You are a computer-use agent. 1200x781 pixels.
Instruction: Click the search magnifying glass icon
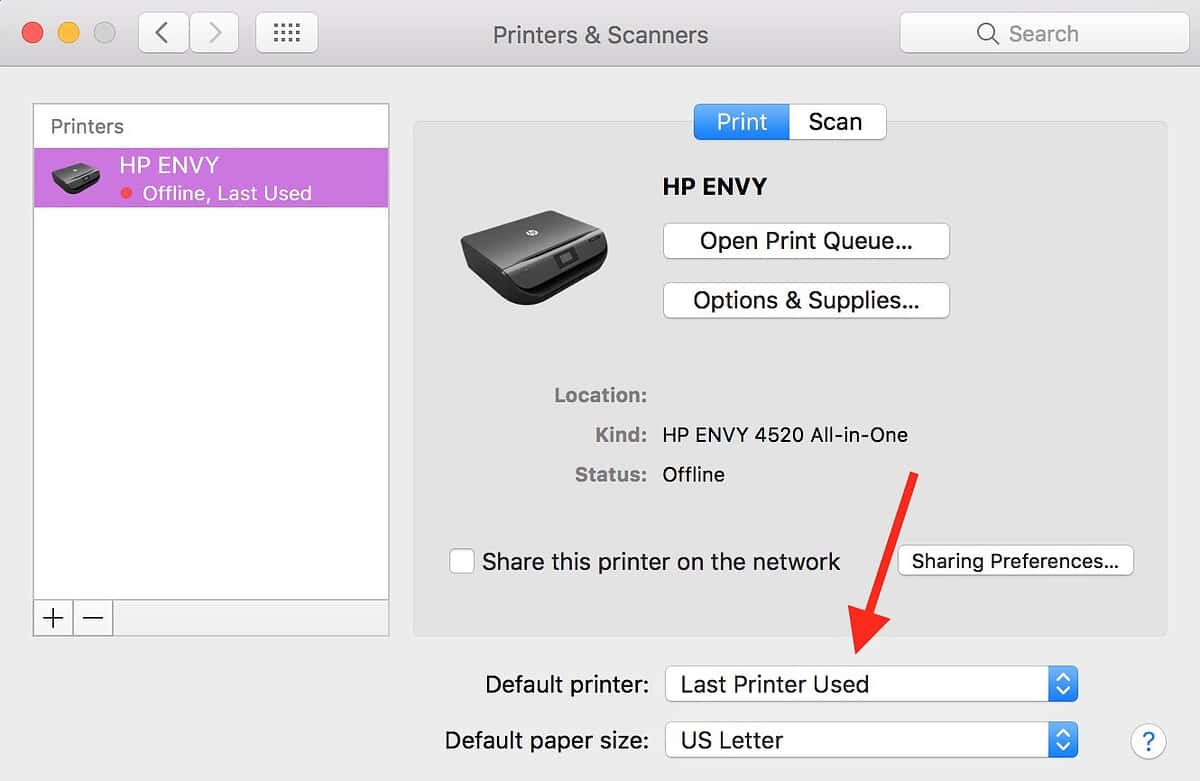(986, 33)
